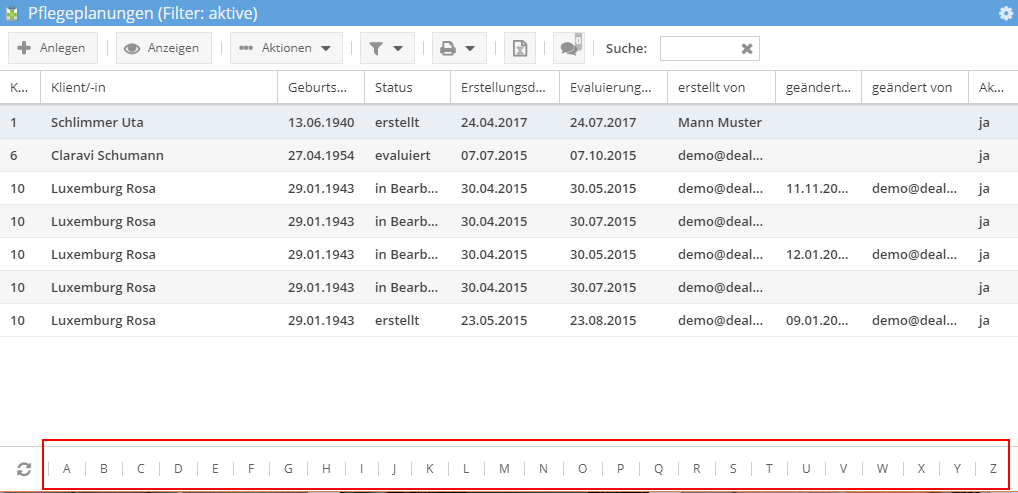The width and height of the screenshot is (1018, 493).
Task: Click the Excel export icon
Action: click(520, 48)
